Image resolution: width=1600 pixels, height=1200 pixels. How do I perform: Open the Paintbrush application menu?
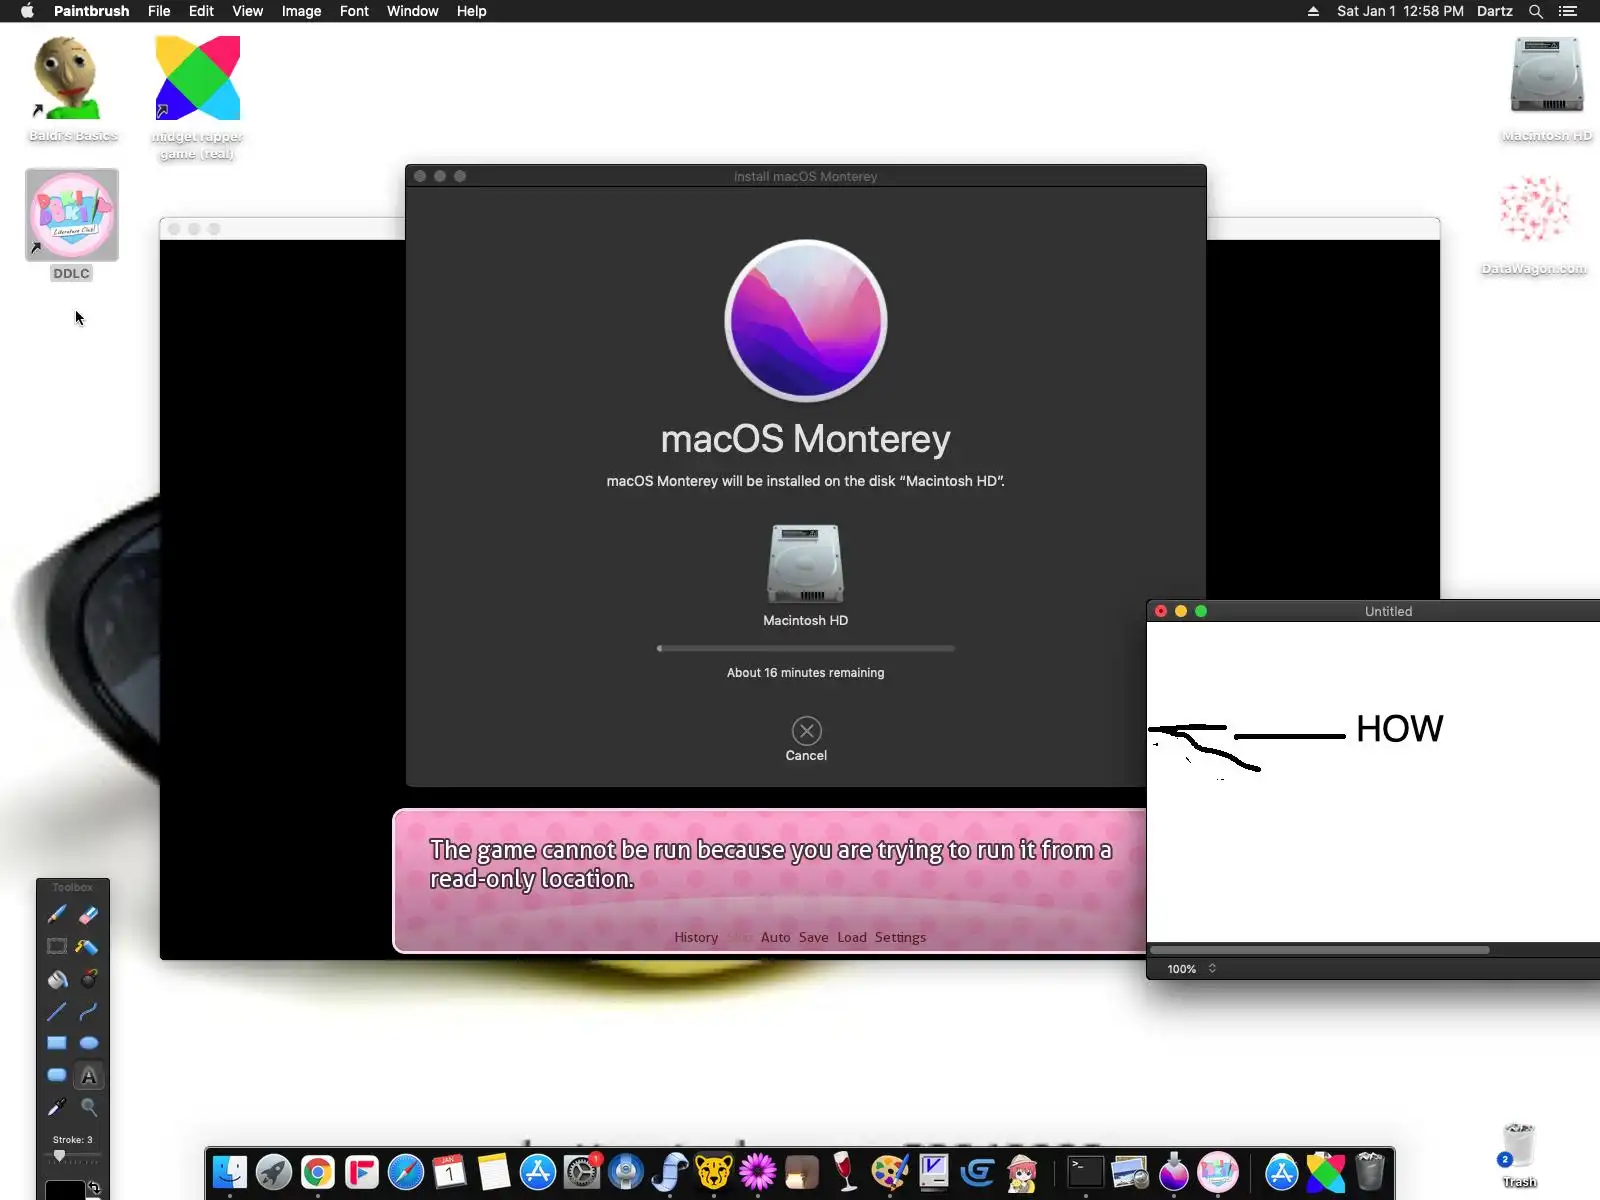pos(91,11)
